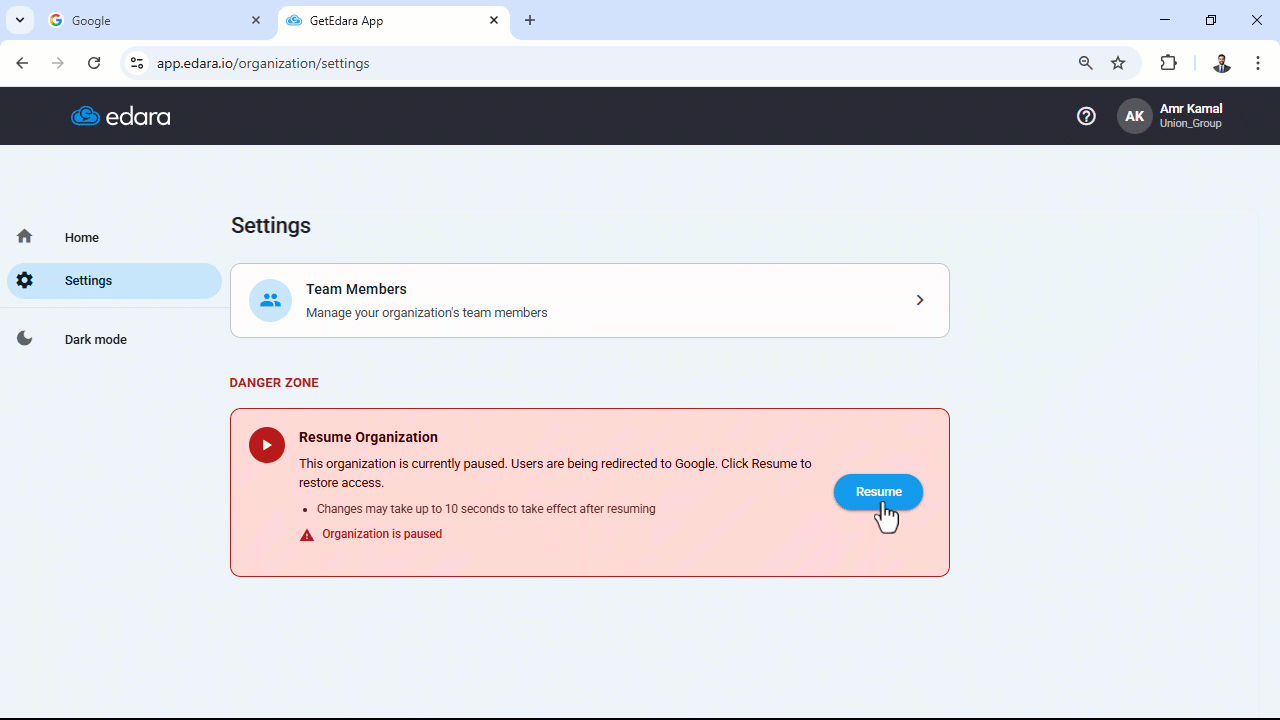Open the tab search dropdown arrow

20,20
